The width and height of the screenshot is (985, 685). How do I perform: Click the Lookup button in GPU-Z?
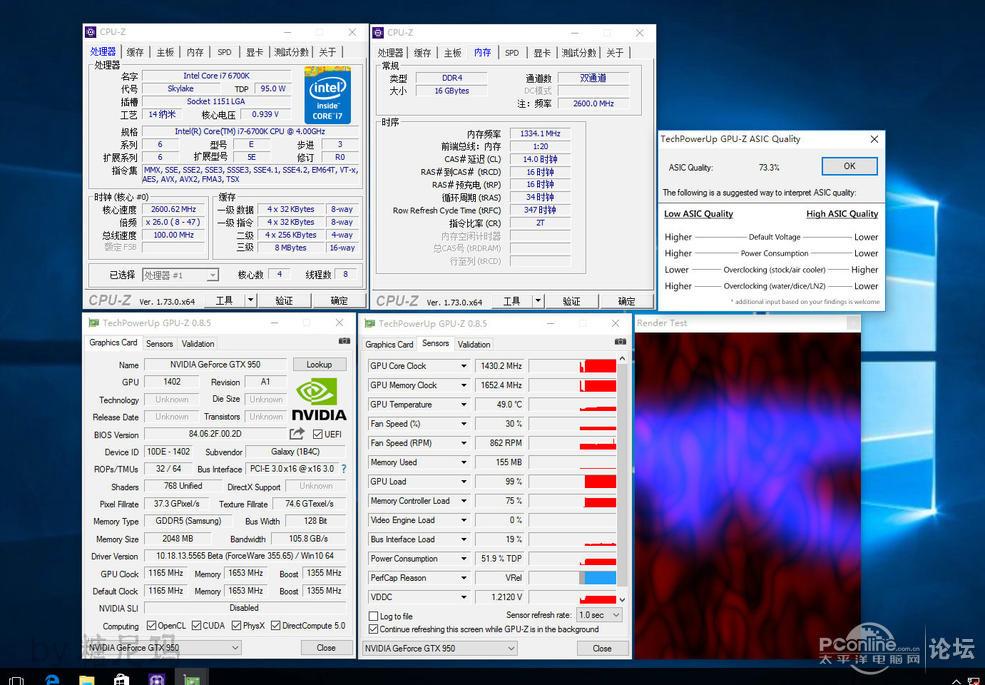[320, 364]
